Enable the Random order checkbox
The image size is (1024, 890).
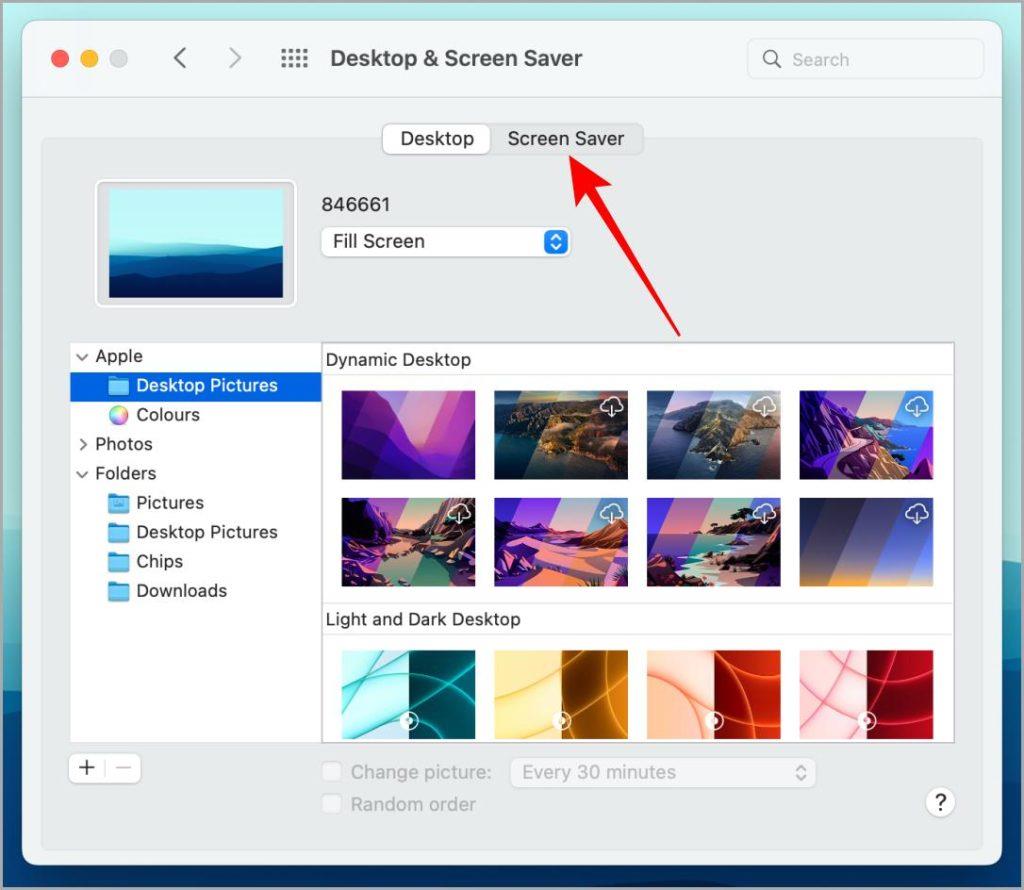(x=332, y=804)
